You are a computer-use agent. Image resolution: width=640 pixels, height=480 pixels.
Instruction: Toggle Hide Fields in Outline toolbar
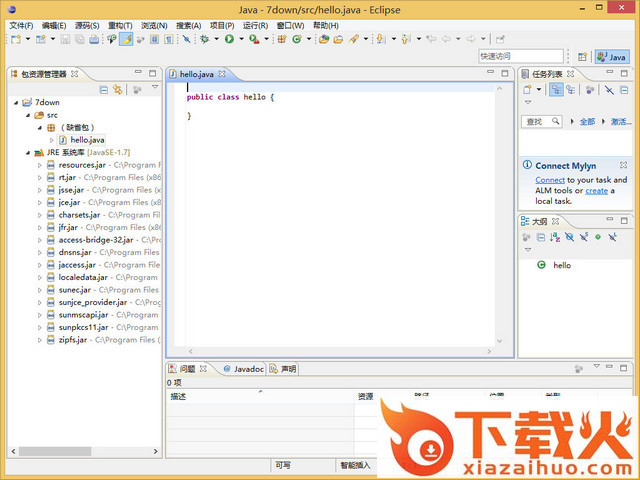coord(569,237)
